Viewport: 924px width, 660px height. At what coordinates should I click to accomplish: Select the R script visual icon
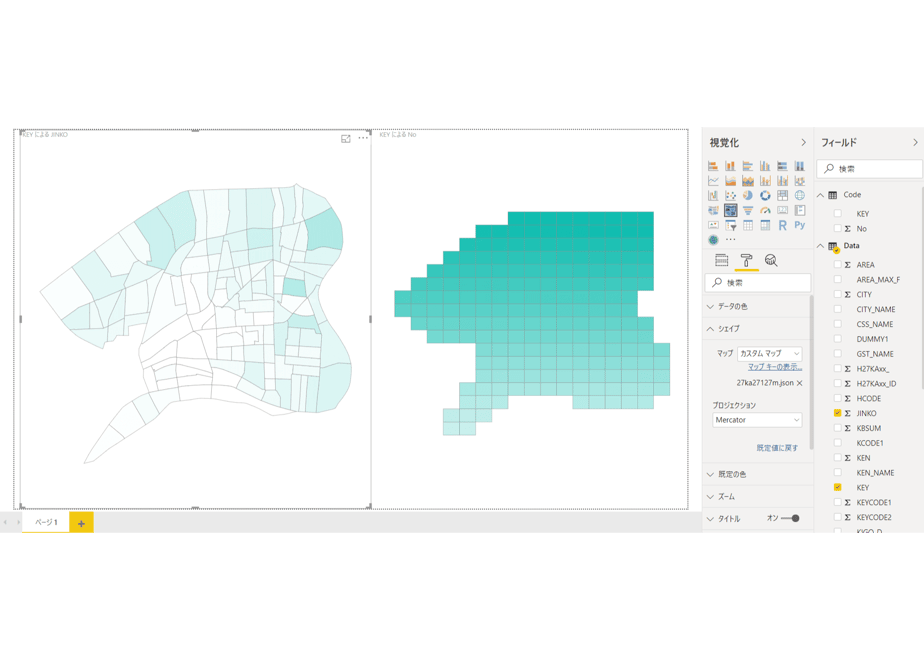coord(782,225)
